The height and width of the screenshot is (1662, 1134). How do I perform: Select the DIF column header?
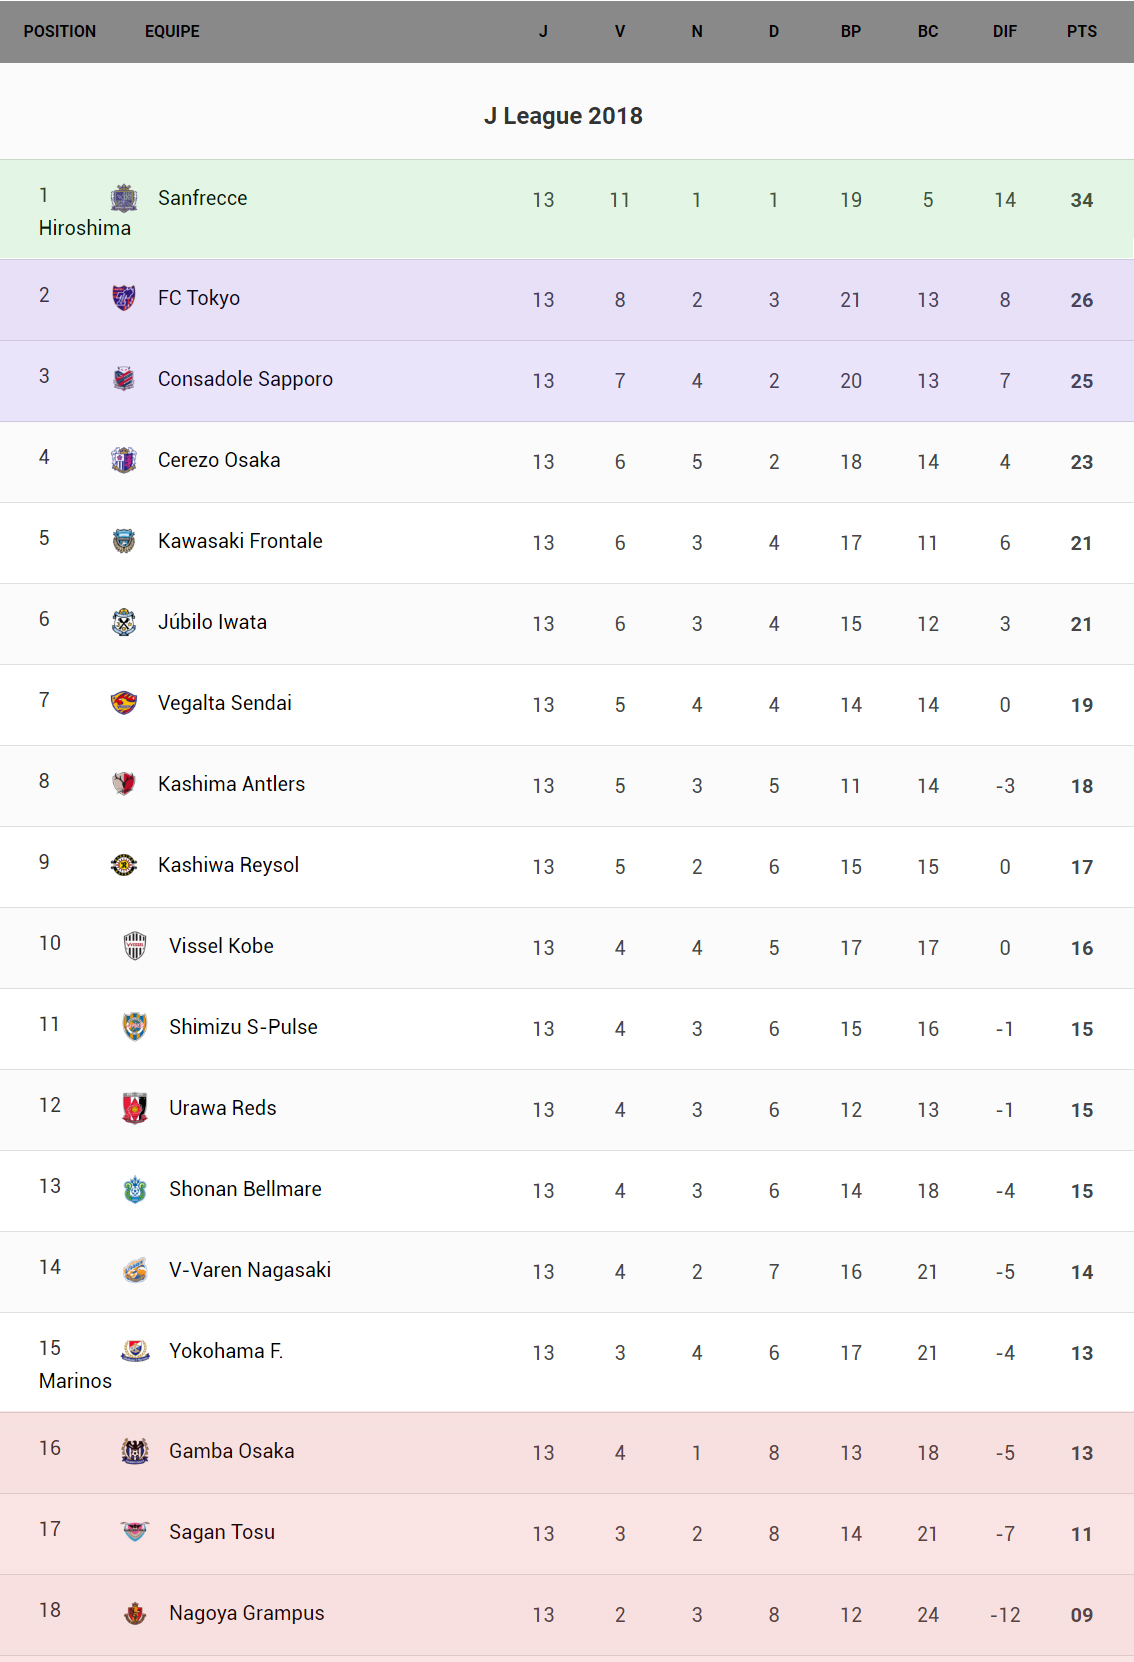pos(1004,31)
